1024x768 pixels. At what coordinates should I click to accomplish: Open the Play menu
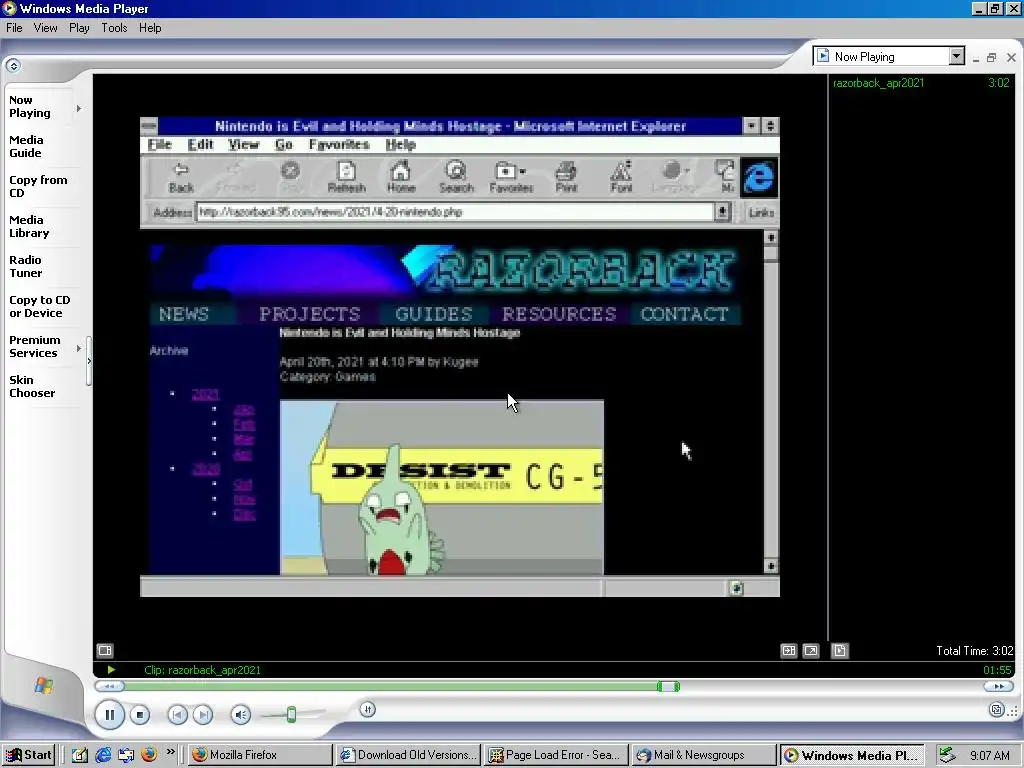tap(79, 28)
